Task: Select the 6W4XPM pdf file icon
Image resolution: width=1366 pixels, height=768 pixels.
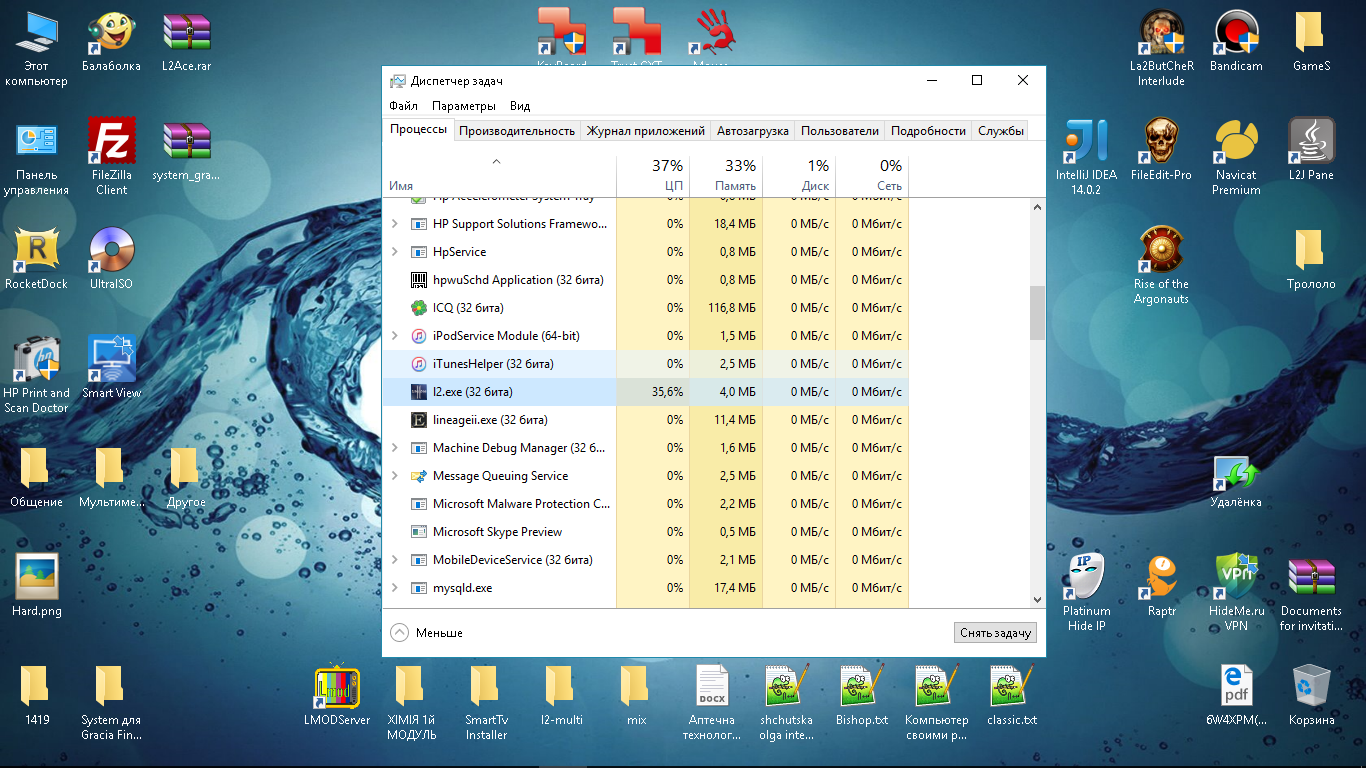Action: 1236,694
